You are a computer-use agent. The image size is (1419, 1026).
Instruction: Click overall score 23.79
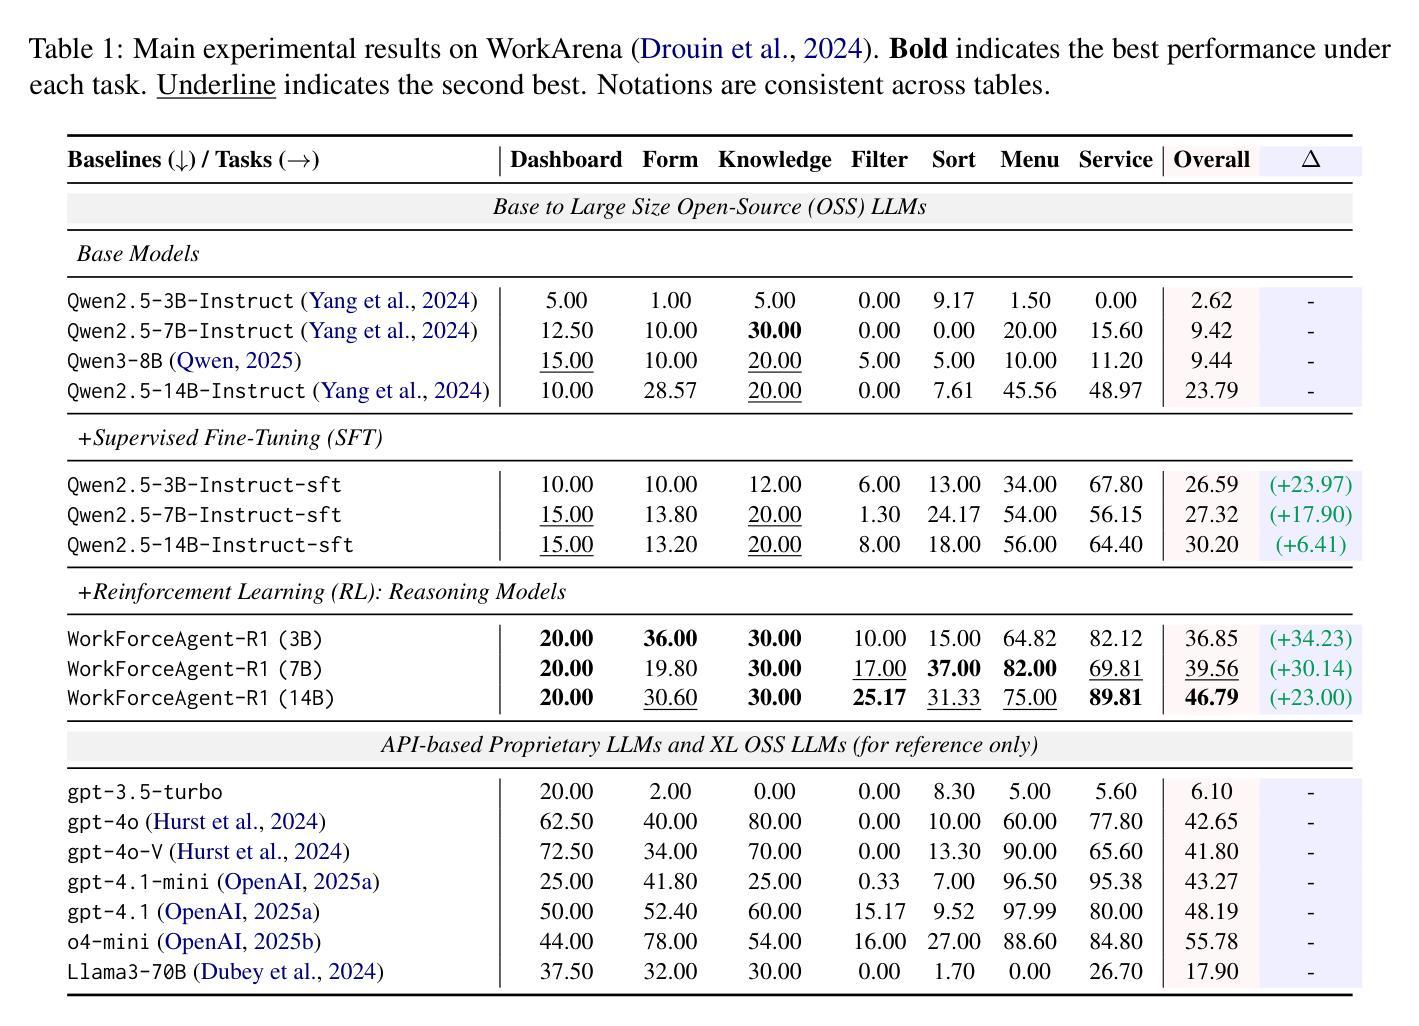tap(1211, 391)
